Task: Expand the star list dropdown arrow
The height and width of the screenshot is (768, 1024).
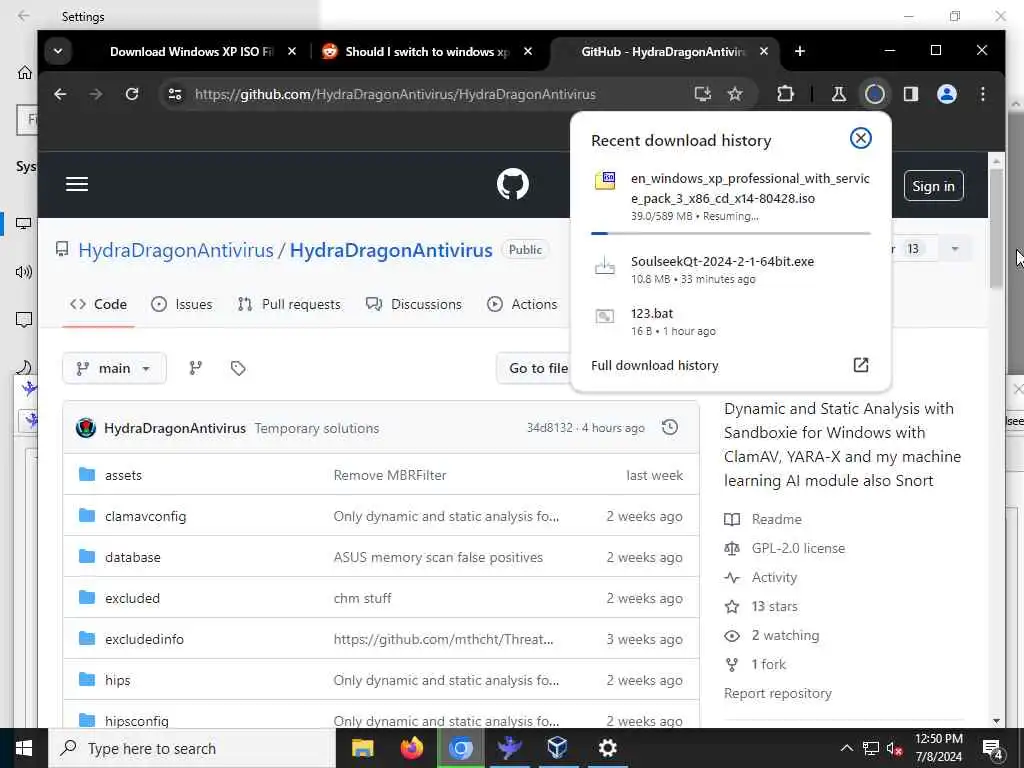Action: pos(955,249)
